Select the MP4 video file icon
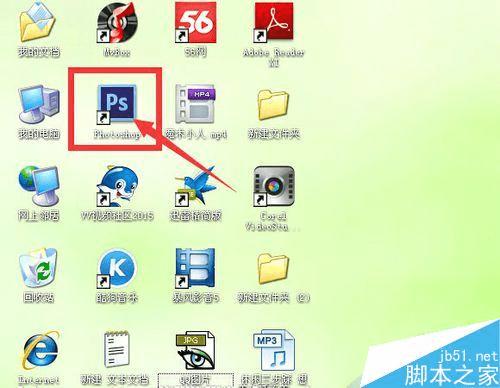The image size is (500, 388). click(195, 104)
